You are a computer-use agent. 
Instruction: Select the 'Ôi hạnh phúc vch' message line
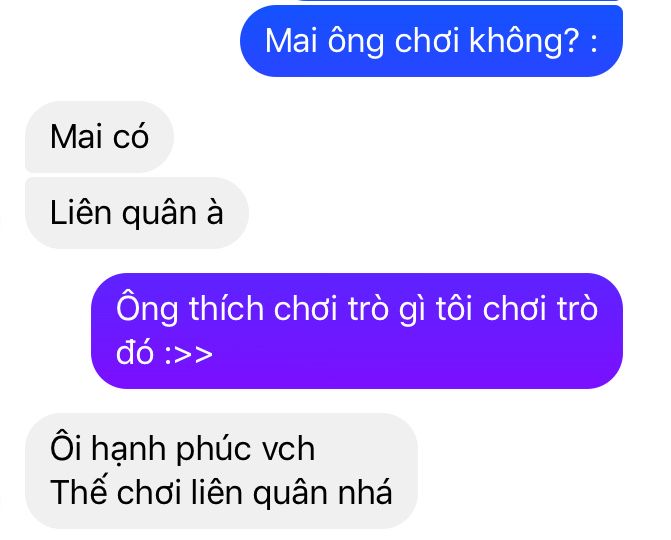182,449
